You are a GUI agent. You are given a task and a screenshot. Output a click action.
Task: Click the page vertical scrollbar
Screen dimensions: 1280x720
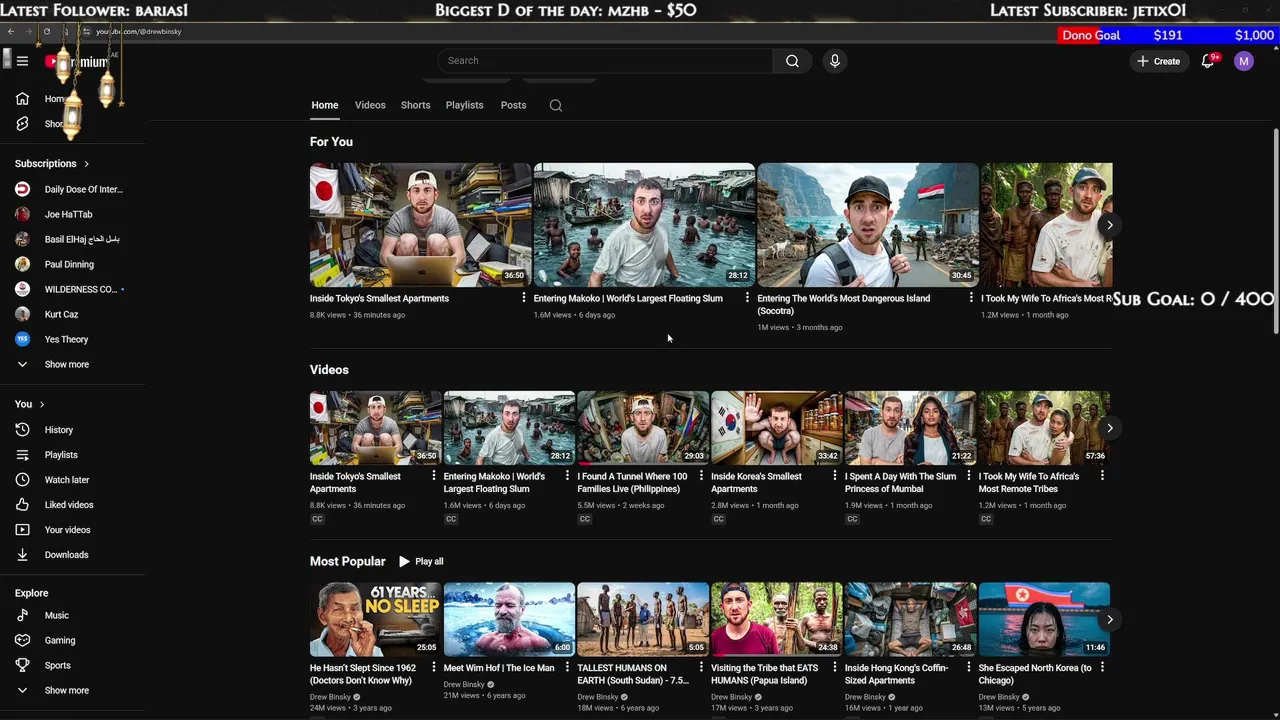[x=1275, y=232]
